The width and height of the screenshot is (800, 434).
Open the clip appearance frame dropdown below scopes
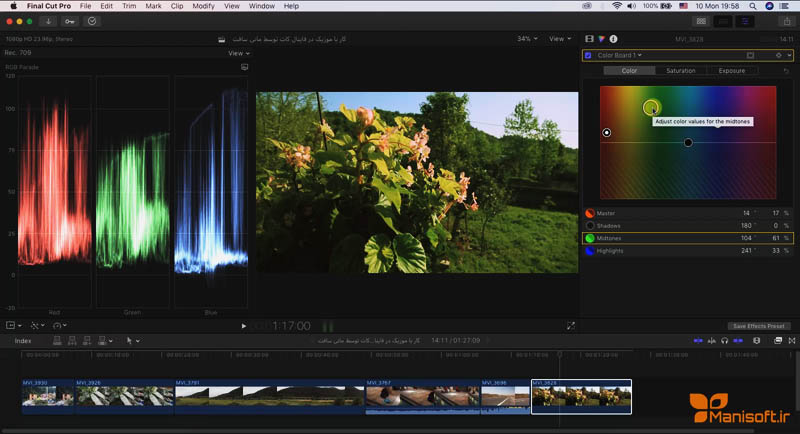tap(14, 325)
